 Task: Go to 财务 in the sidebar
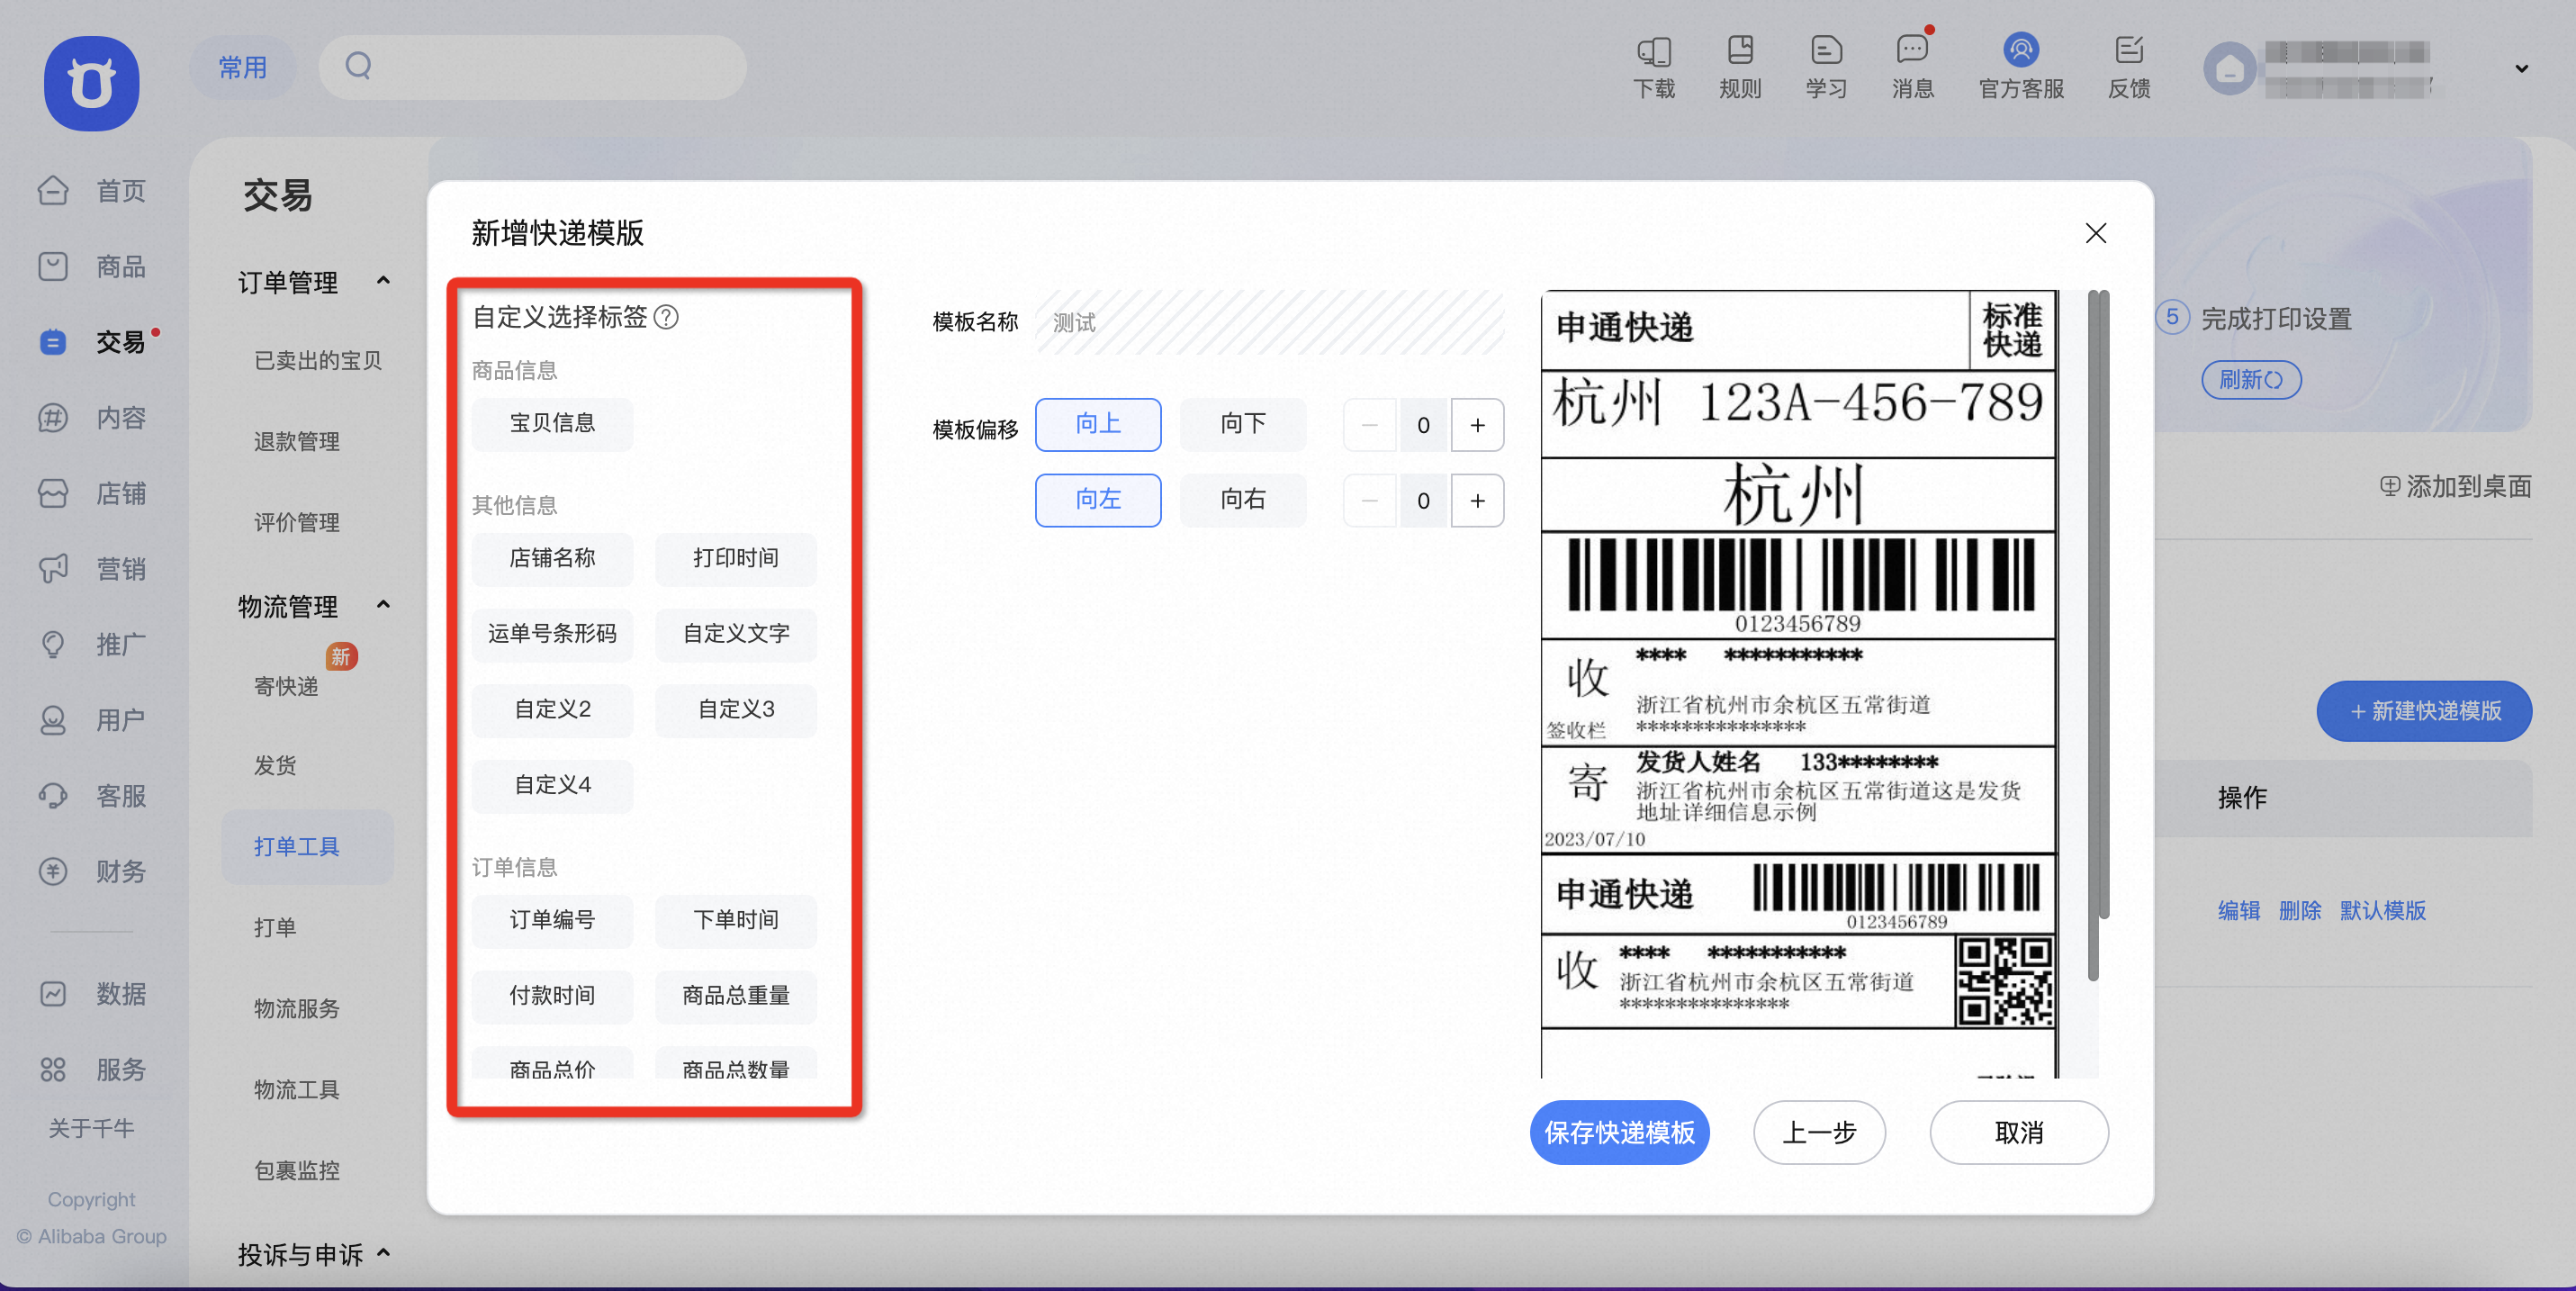92,871
